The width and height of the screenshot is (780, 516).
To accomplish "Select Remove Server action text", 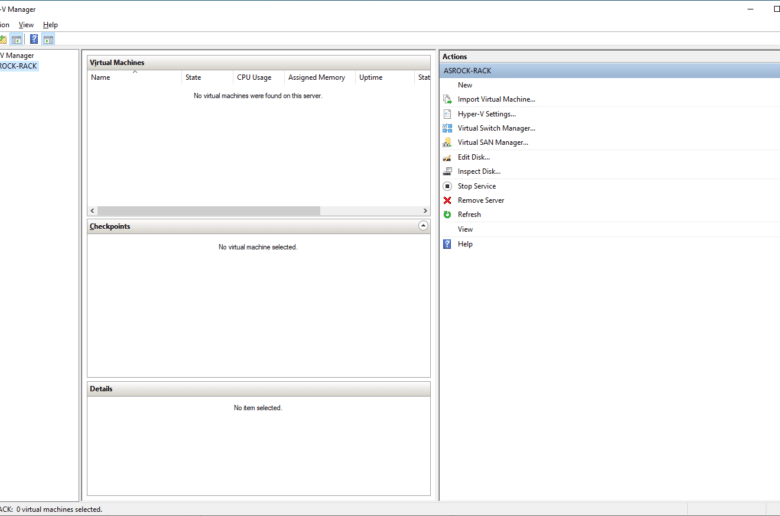I will [x=481, y=201].
